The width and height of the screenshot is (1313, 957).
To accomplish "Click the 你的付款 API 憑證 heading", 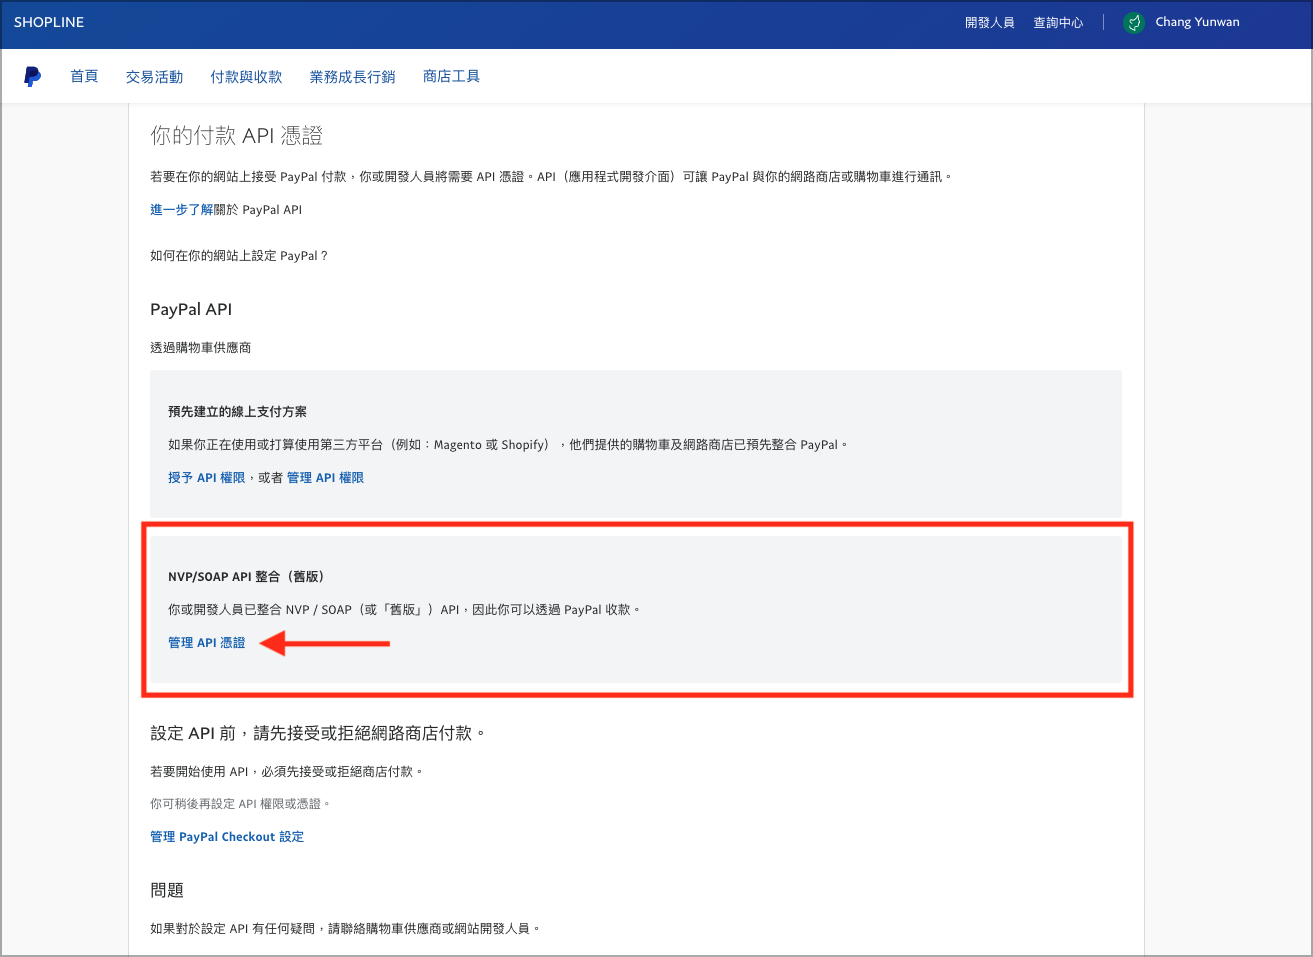I will tap(236, 136).
